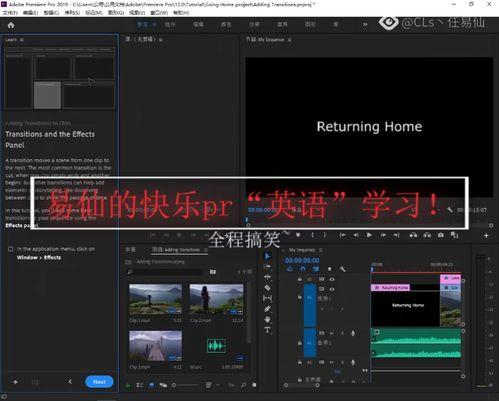Adjust Project panel thumbnail zoom slider
Screen dimensions: 499x401
coord(185,385)
